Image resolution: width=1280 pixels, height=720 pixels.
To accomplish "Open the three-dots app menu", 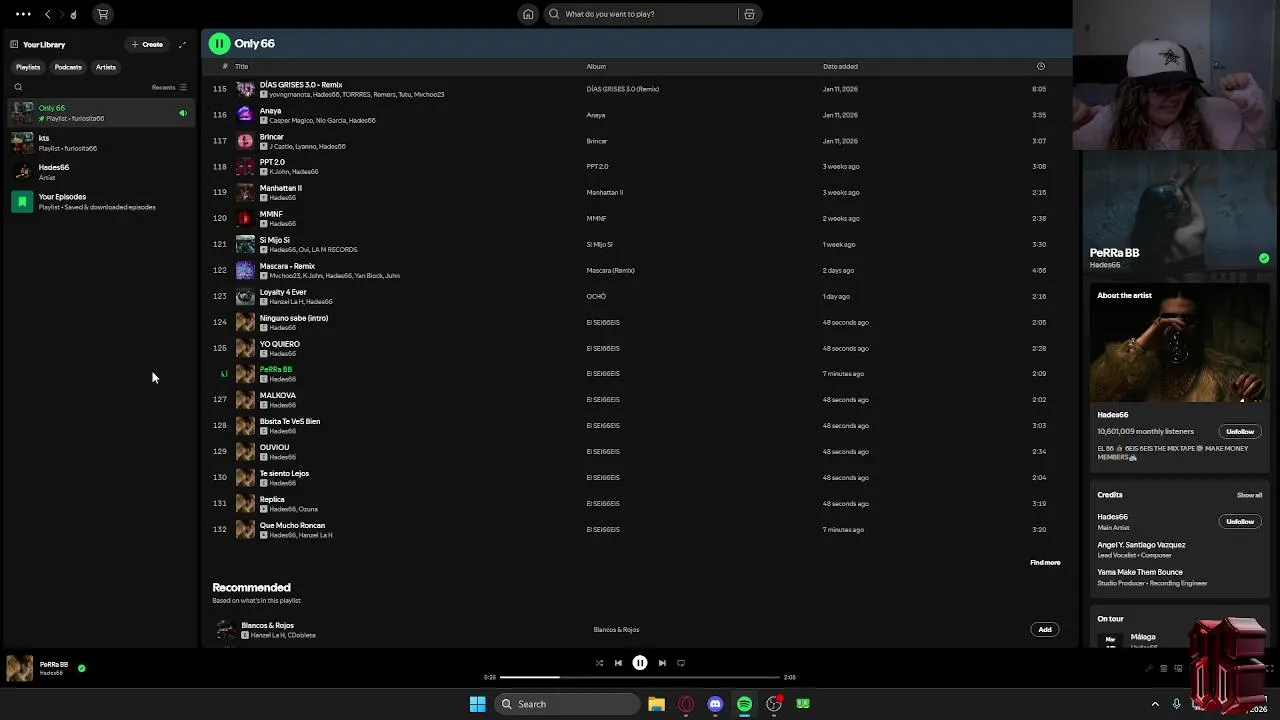I will tap(22, 14).
